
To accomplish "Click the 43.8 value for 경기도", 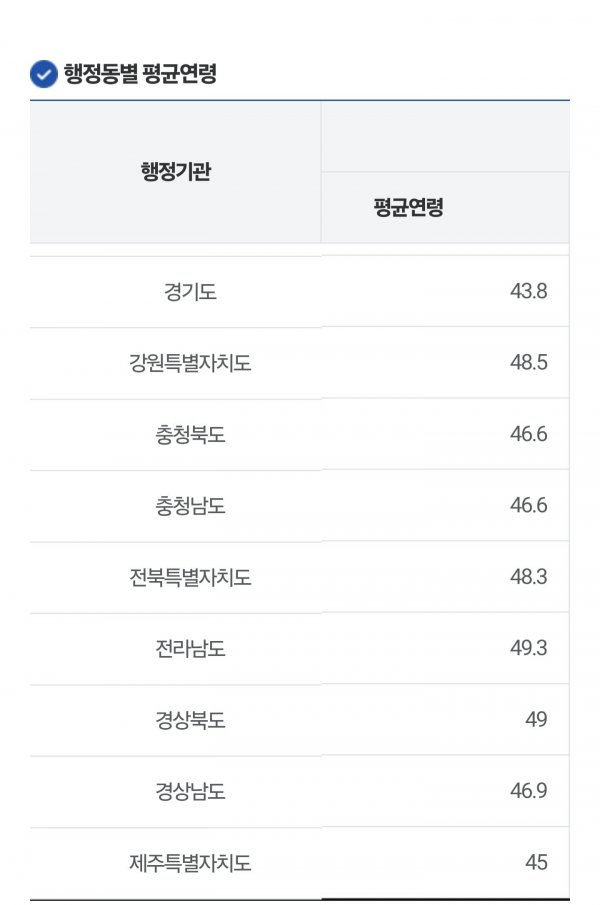I will coord(528,291).
